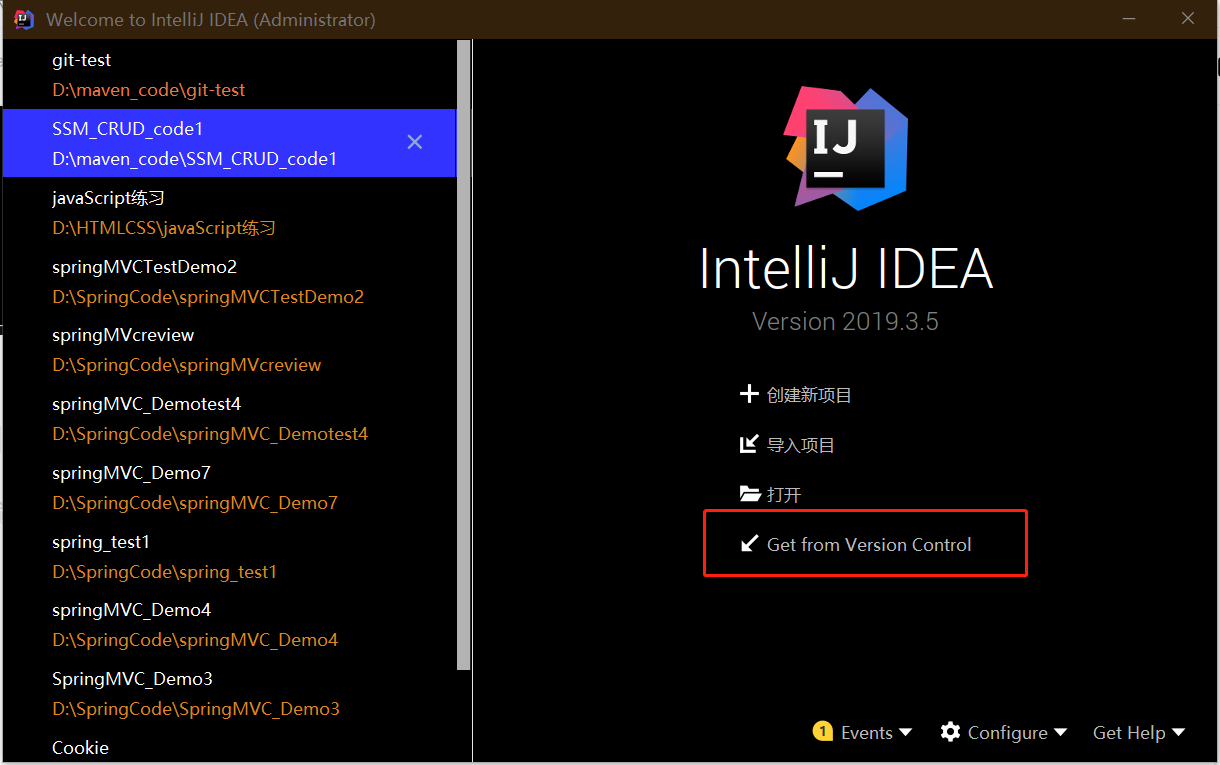Open the springMVC_Demotest4 project
This screenshot has width=1220, height=765.
pos(229,418)
